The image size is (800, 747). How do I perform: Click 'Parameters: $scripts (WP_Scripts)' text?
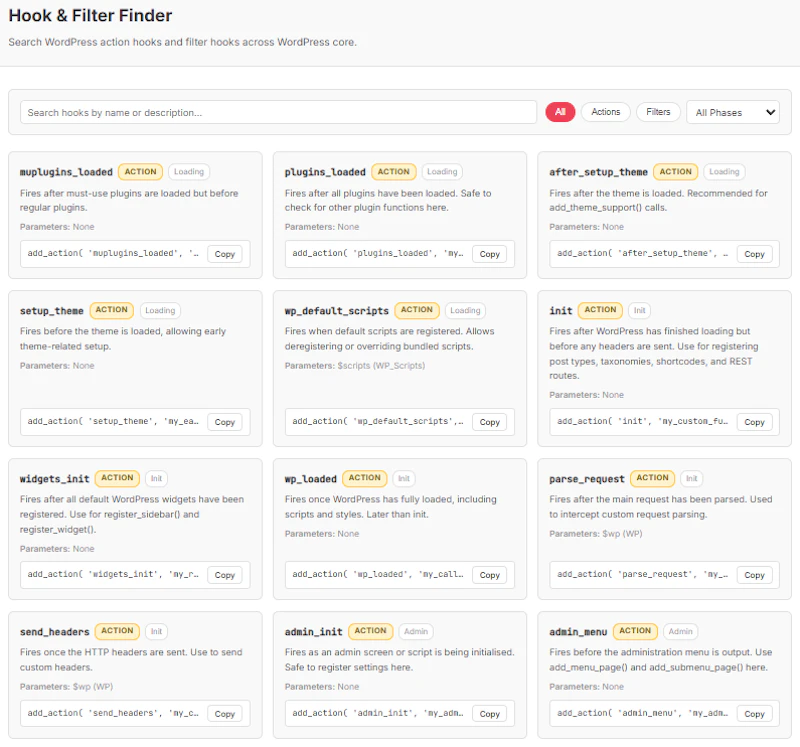[355, 366]
